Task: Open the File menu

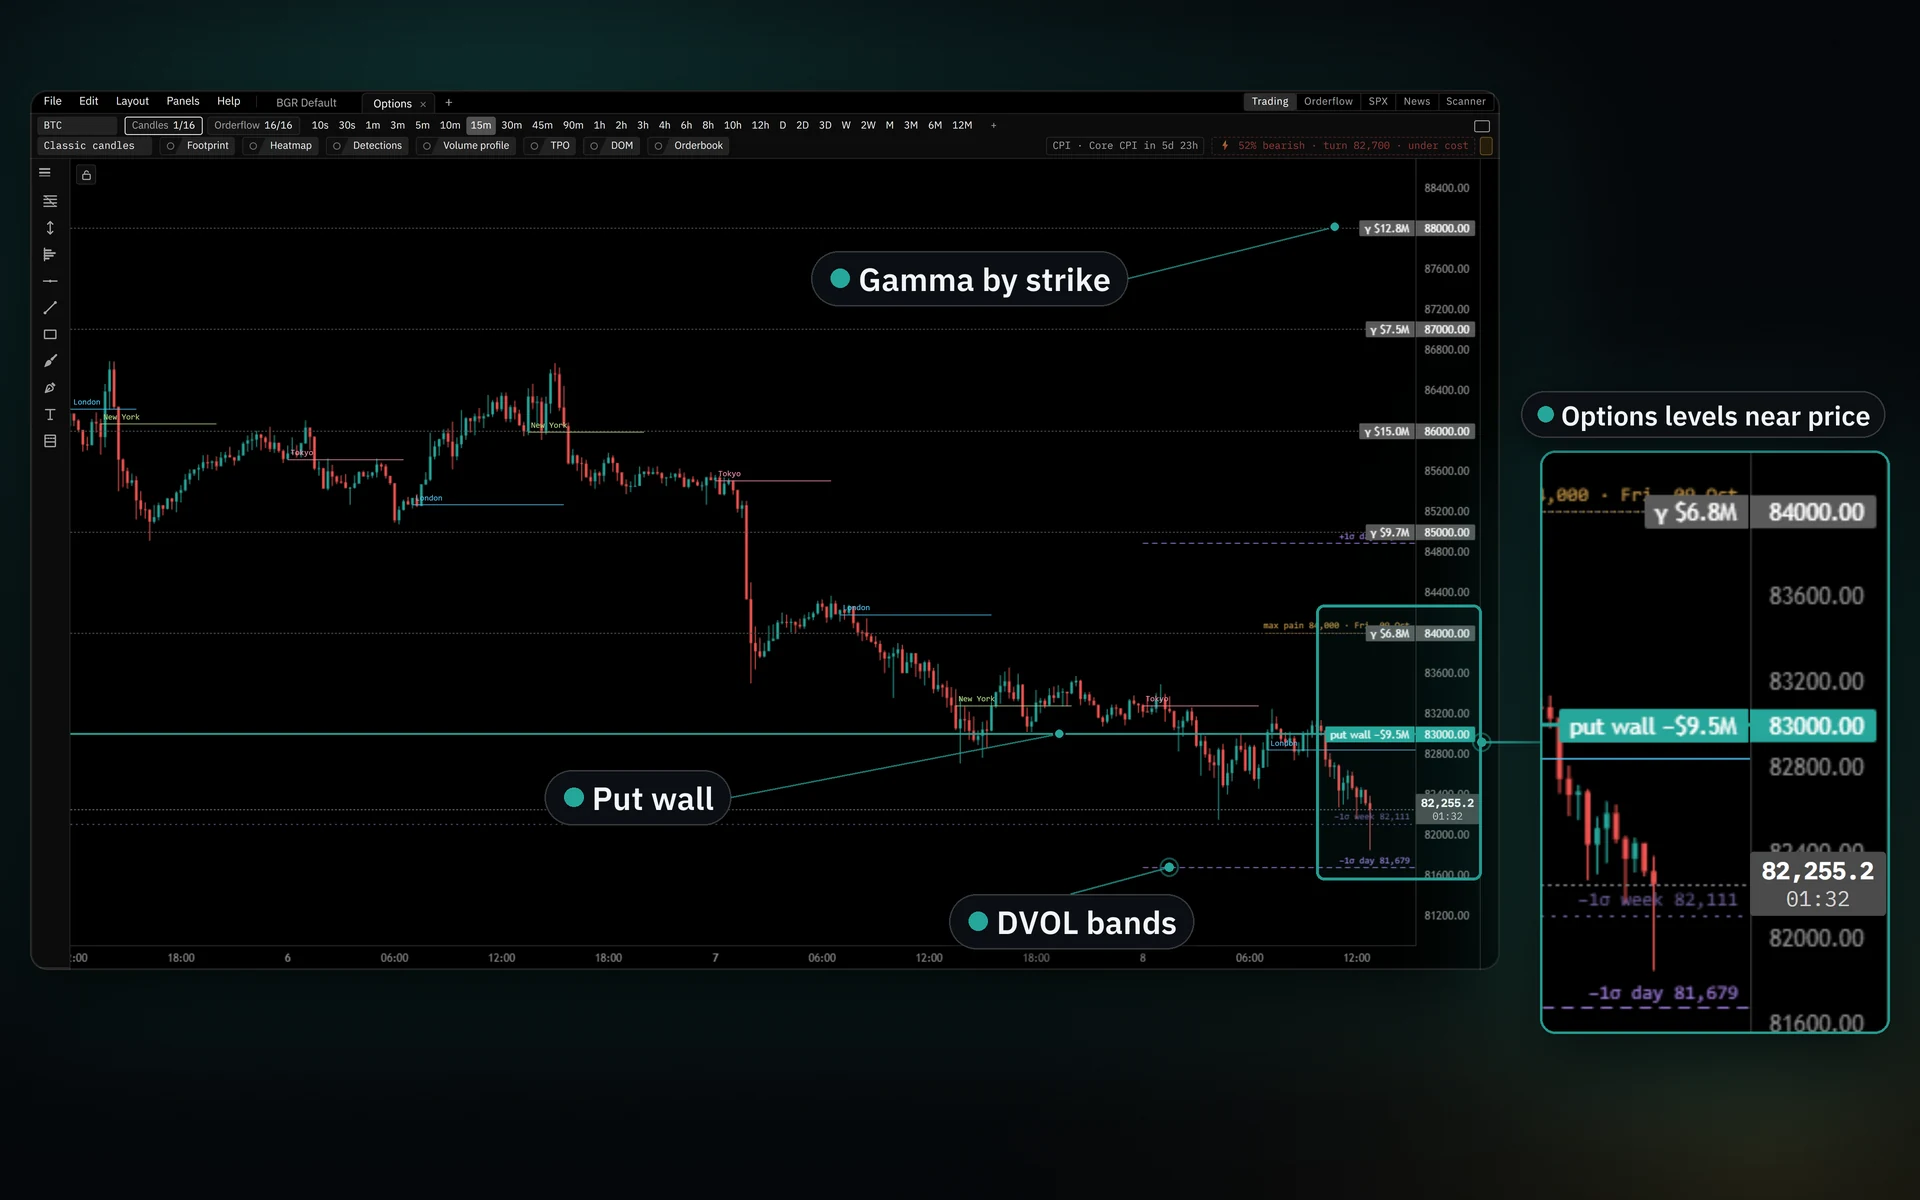Action: coord(53,101)
